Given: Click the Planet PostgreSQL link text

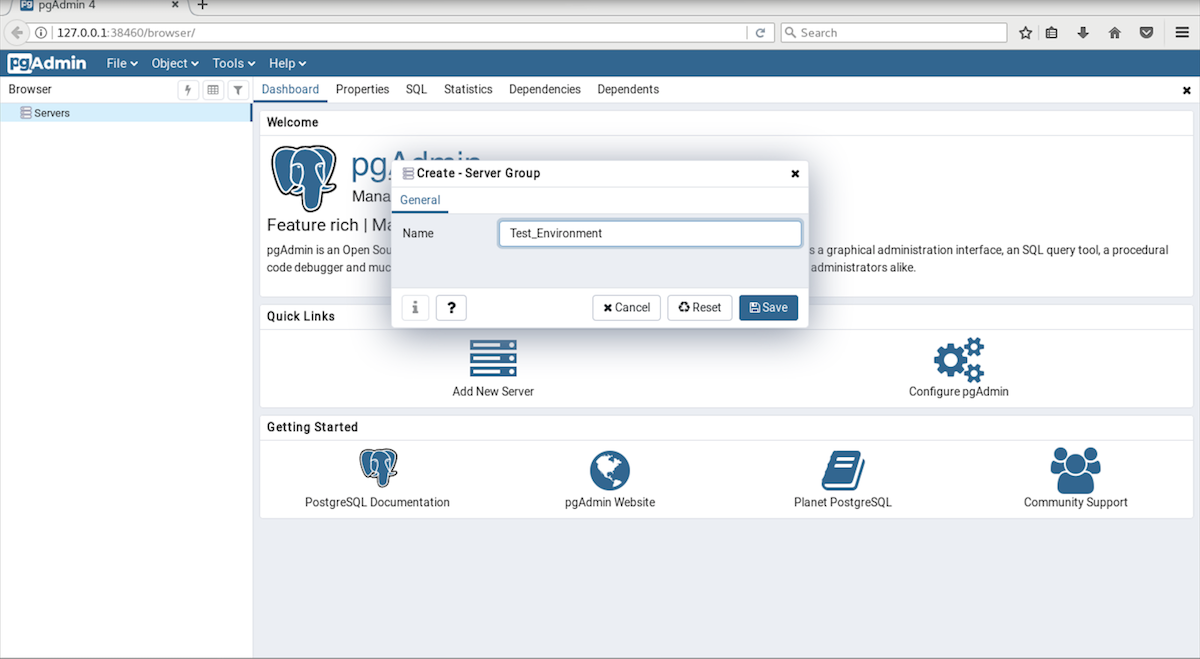Looking at the screenshot, I should (x=843, y=502).
